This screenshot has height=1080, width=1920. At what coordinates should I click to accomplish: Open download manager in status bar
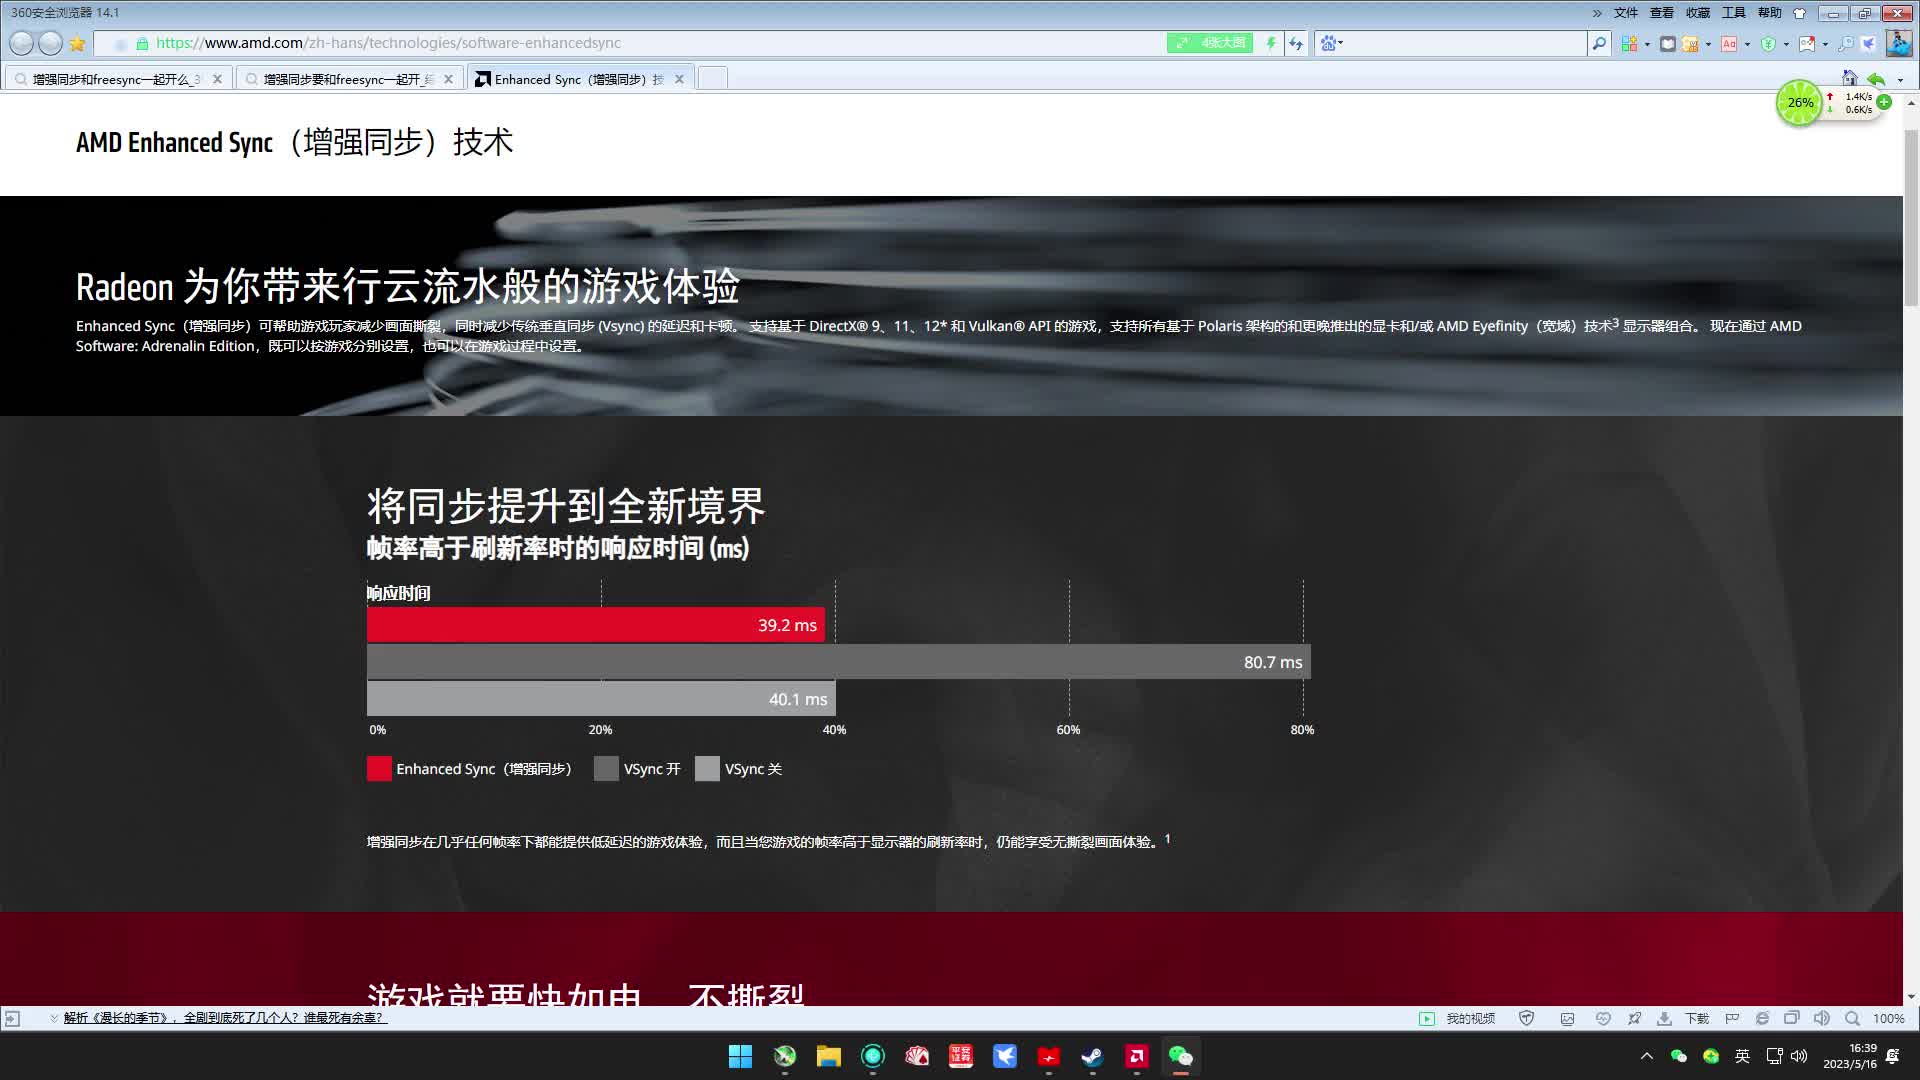click(x=1664, y=1018)
